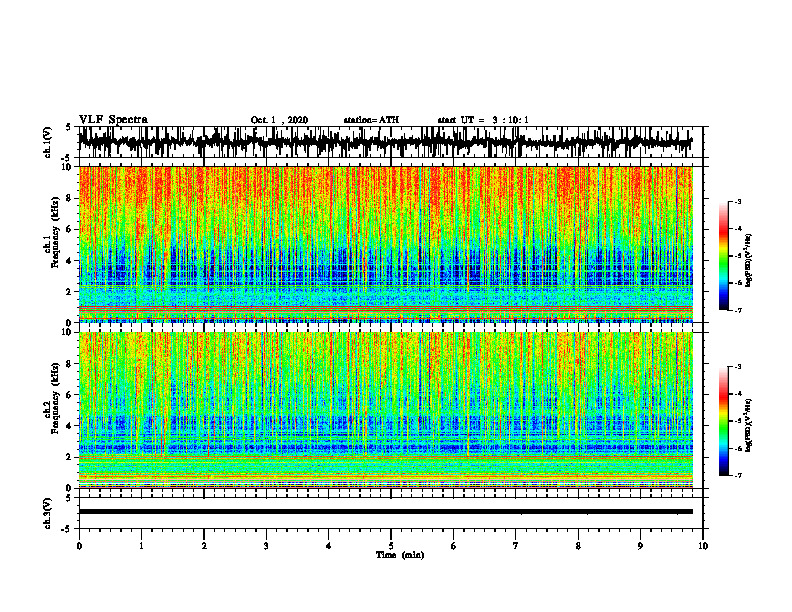Click time axis tick label 4
792x612 pixels.
point(328,546)
